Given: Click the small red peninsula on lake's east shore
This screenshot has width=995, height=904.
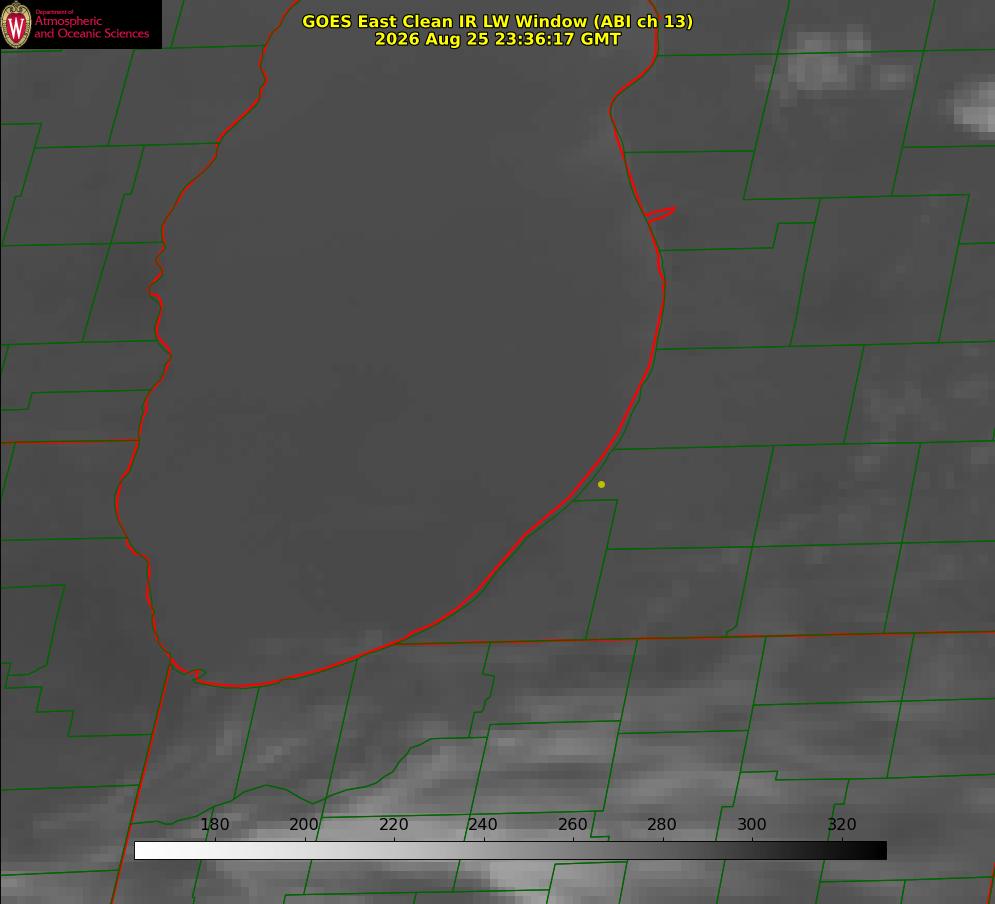Looking at the screenshot, I should pyautogui.click(x=660, y=214).
